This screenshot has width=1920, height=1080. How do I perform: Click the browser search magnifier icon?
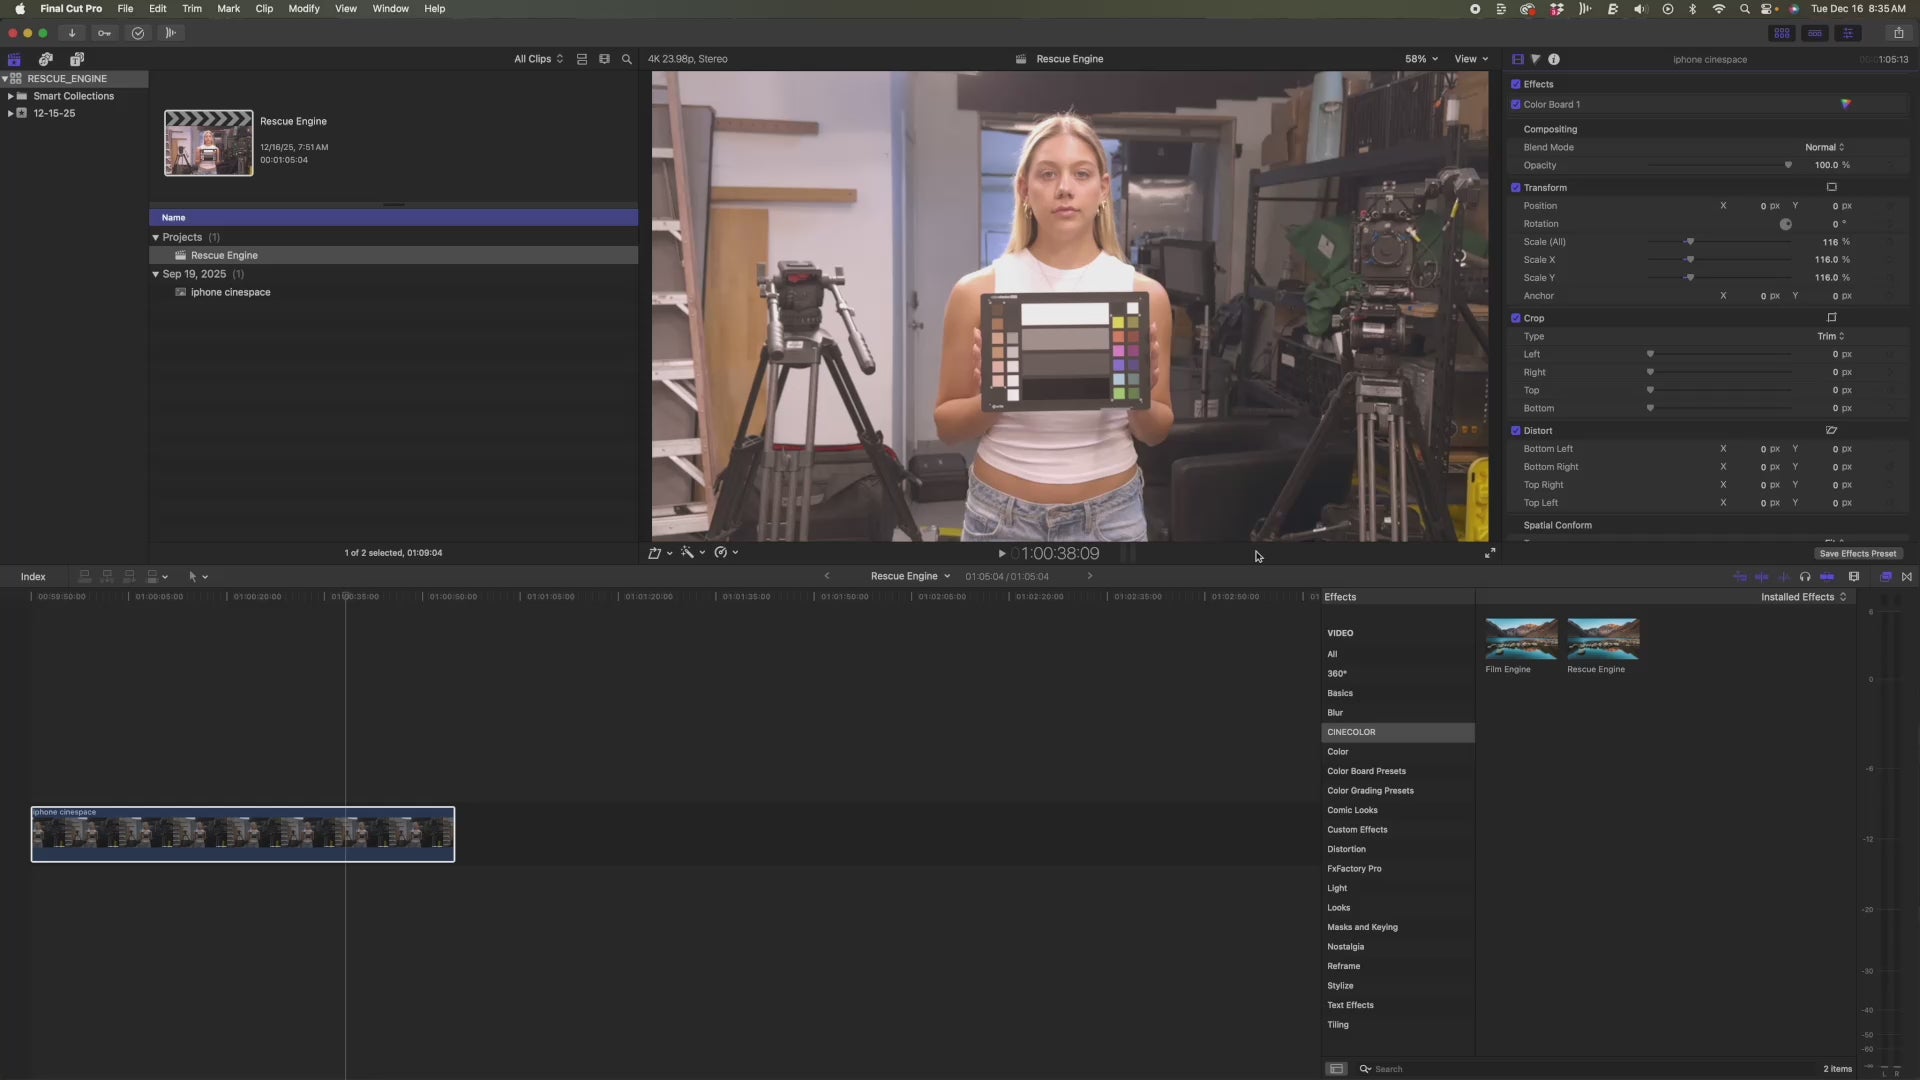pos(627,59)
